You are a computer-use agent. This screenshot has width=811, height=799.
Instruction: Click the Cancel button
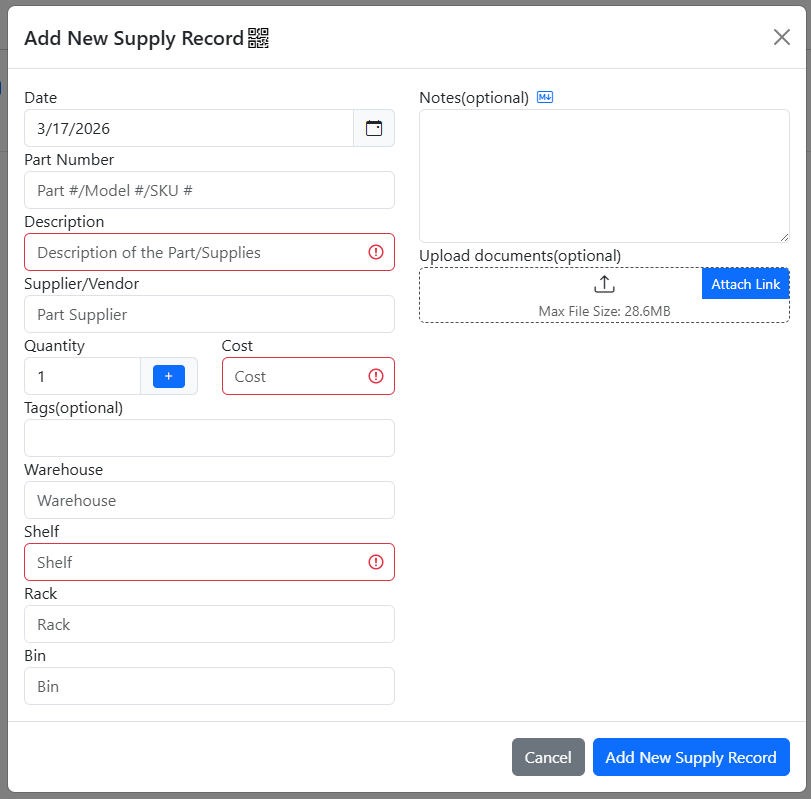tap(548, 757)
